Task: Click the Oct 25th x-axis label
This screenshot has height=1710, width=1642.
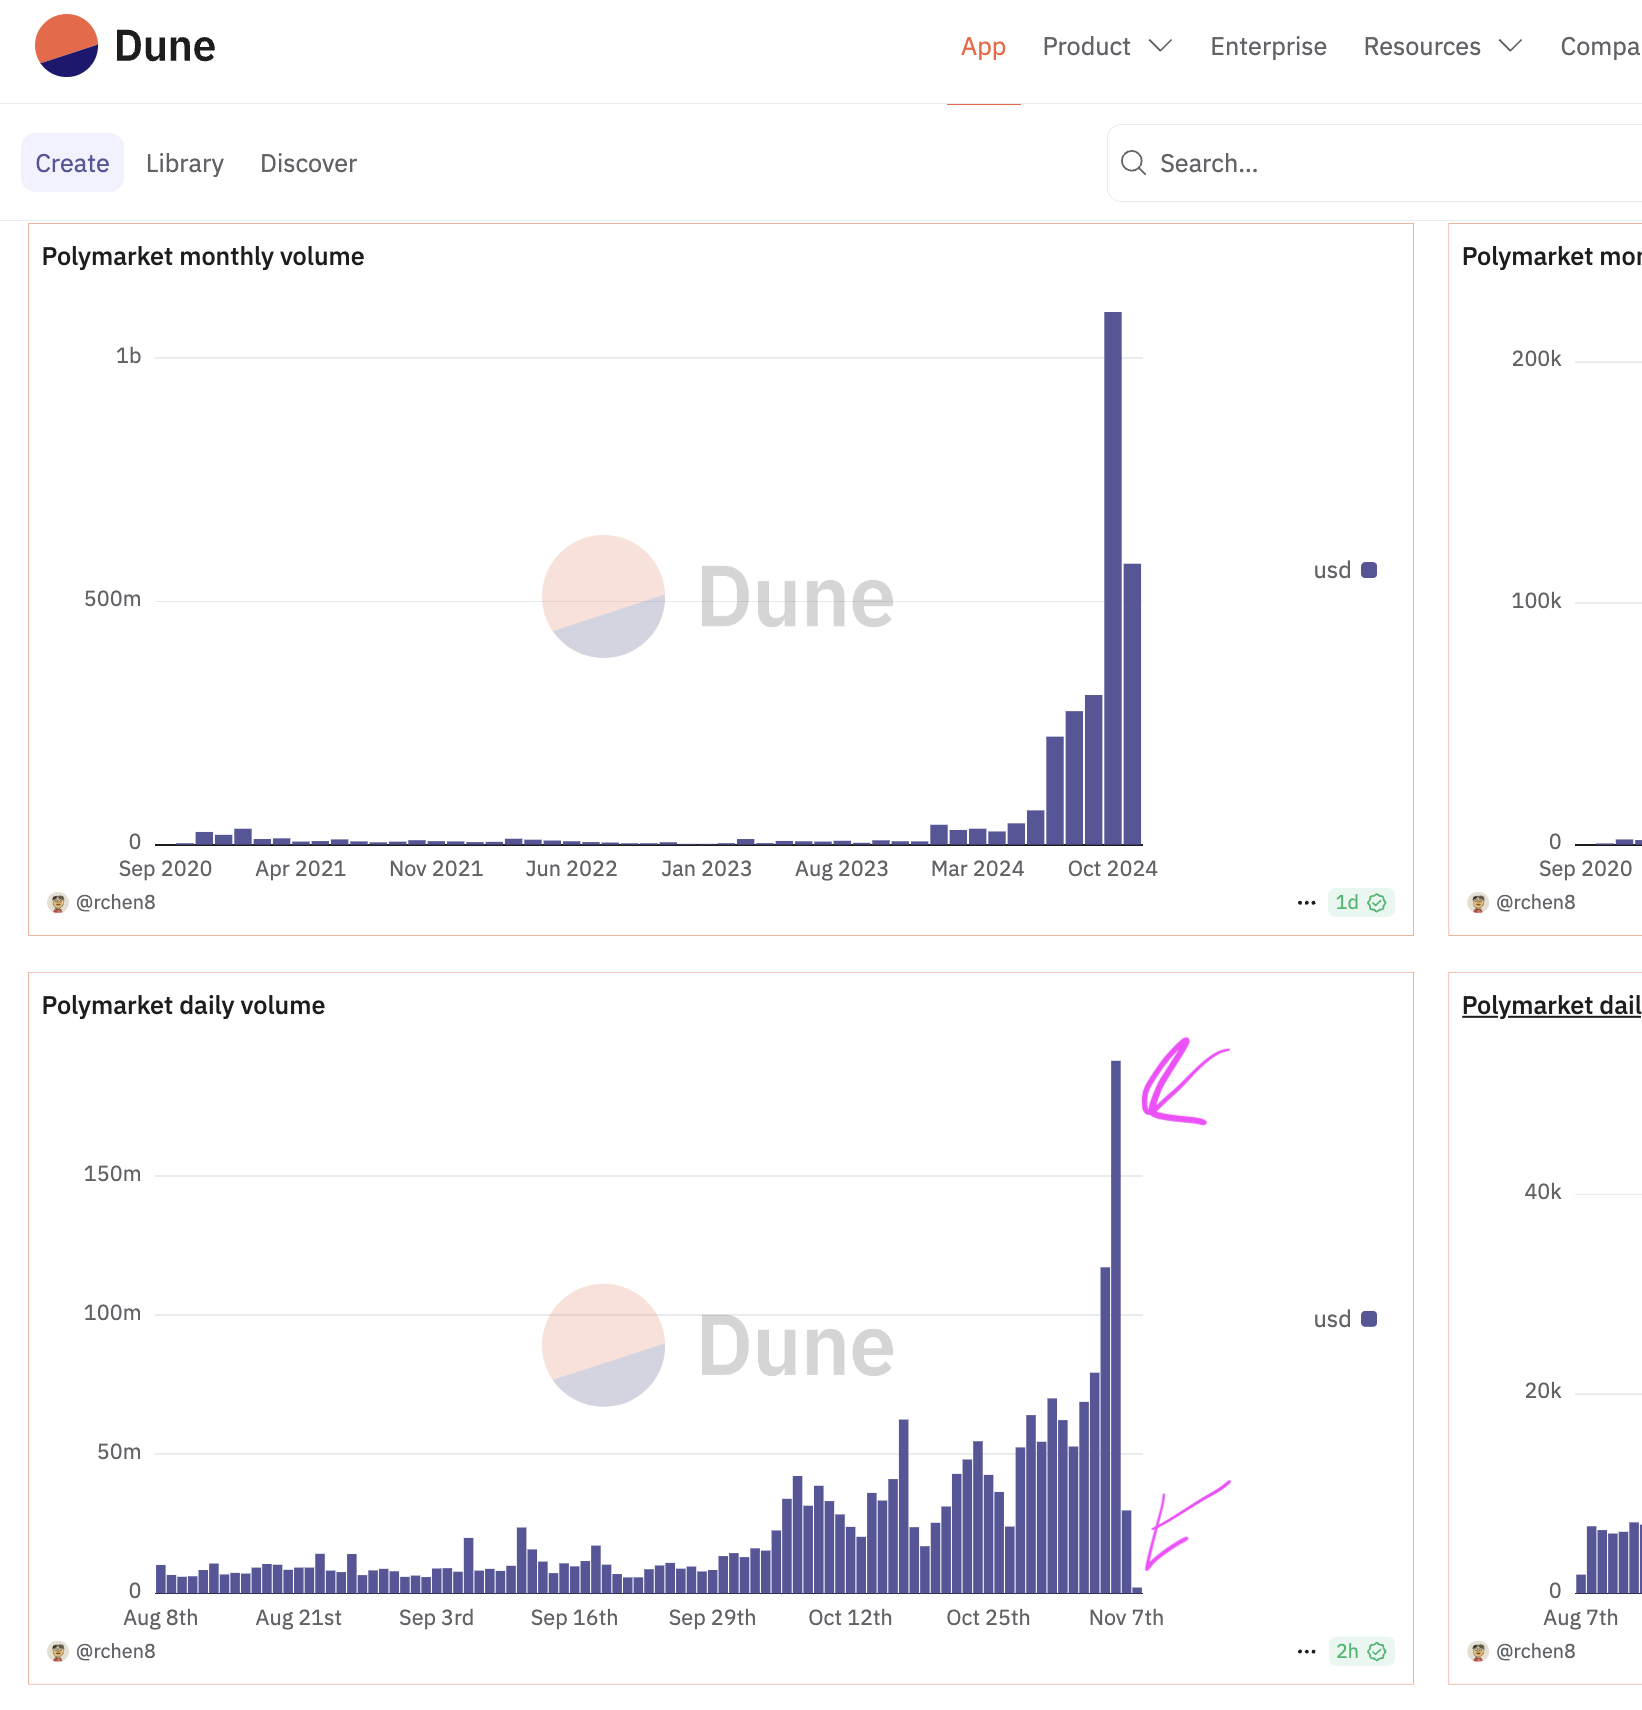Action: pos(988,1618)
